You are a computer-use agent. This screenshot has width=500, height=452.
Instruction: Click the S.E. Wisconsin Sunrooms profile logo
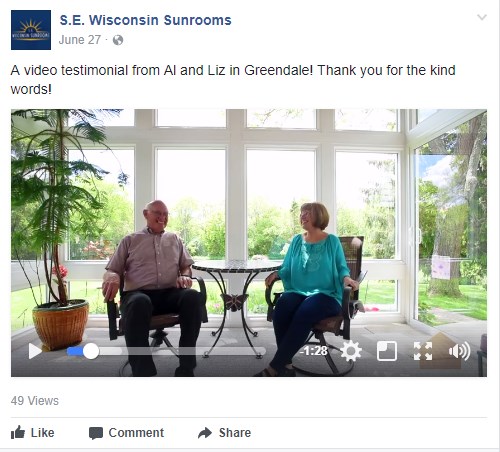31,30
